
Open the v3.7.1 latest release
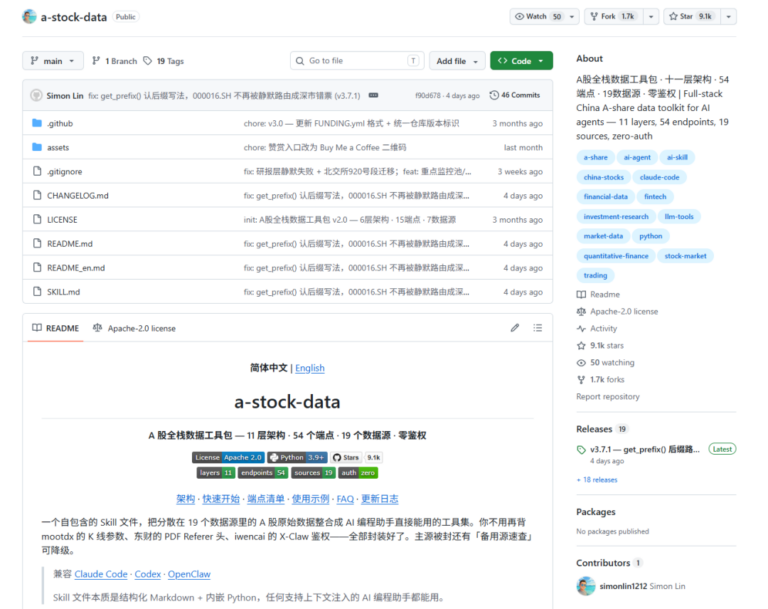tap(645, 449)
